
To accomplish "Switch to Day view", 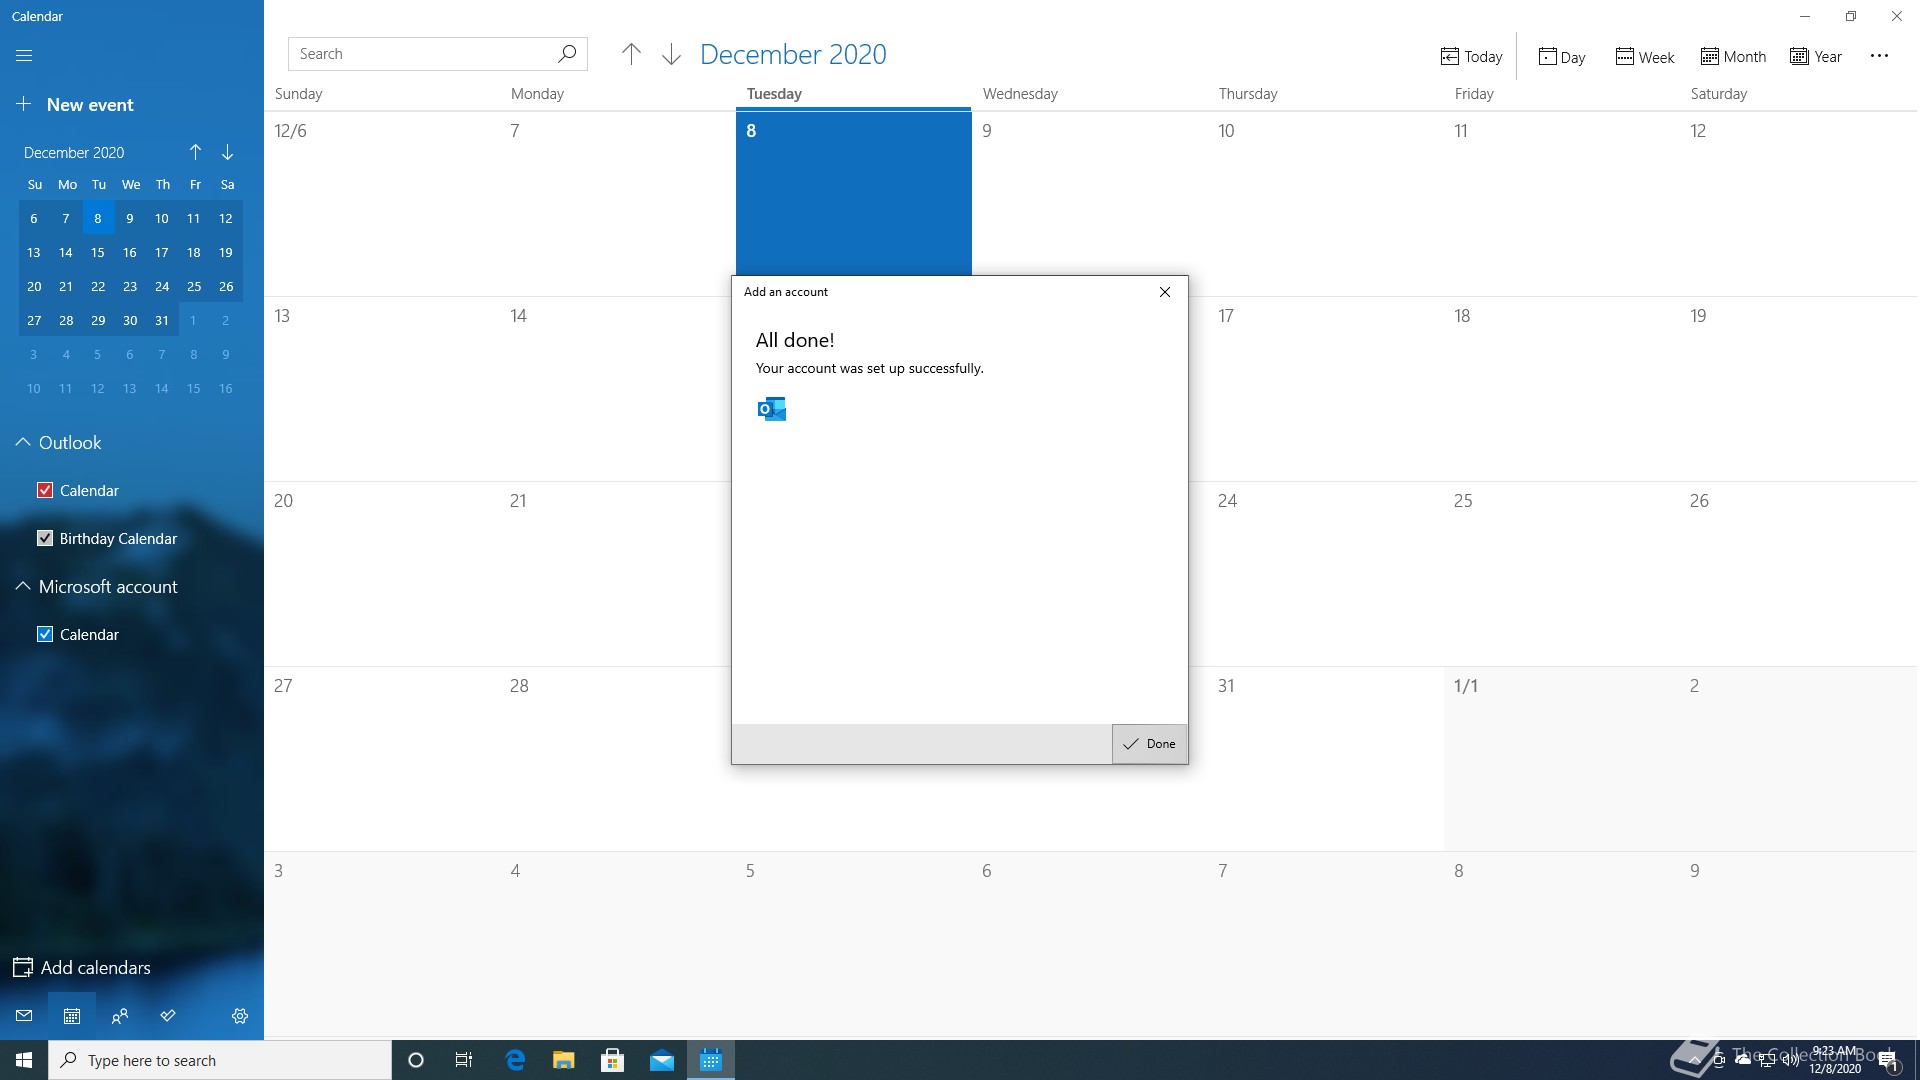I will 1562,57.
